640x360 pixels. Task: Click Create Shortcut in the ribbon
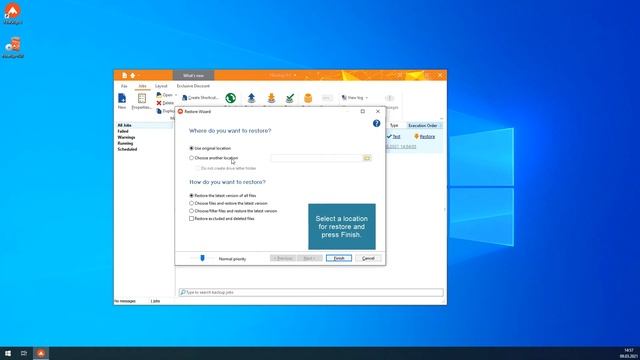point(200,98)
